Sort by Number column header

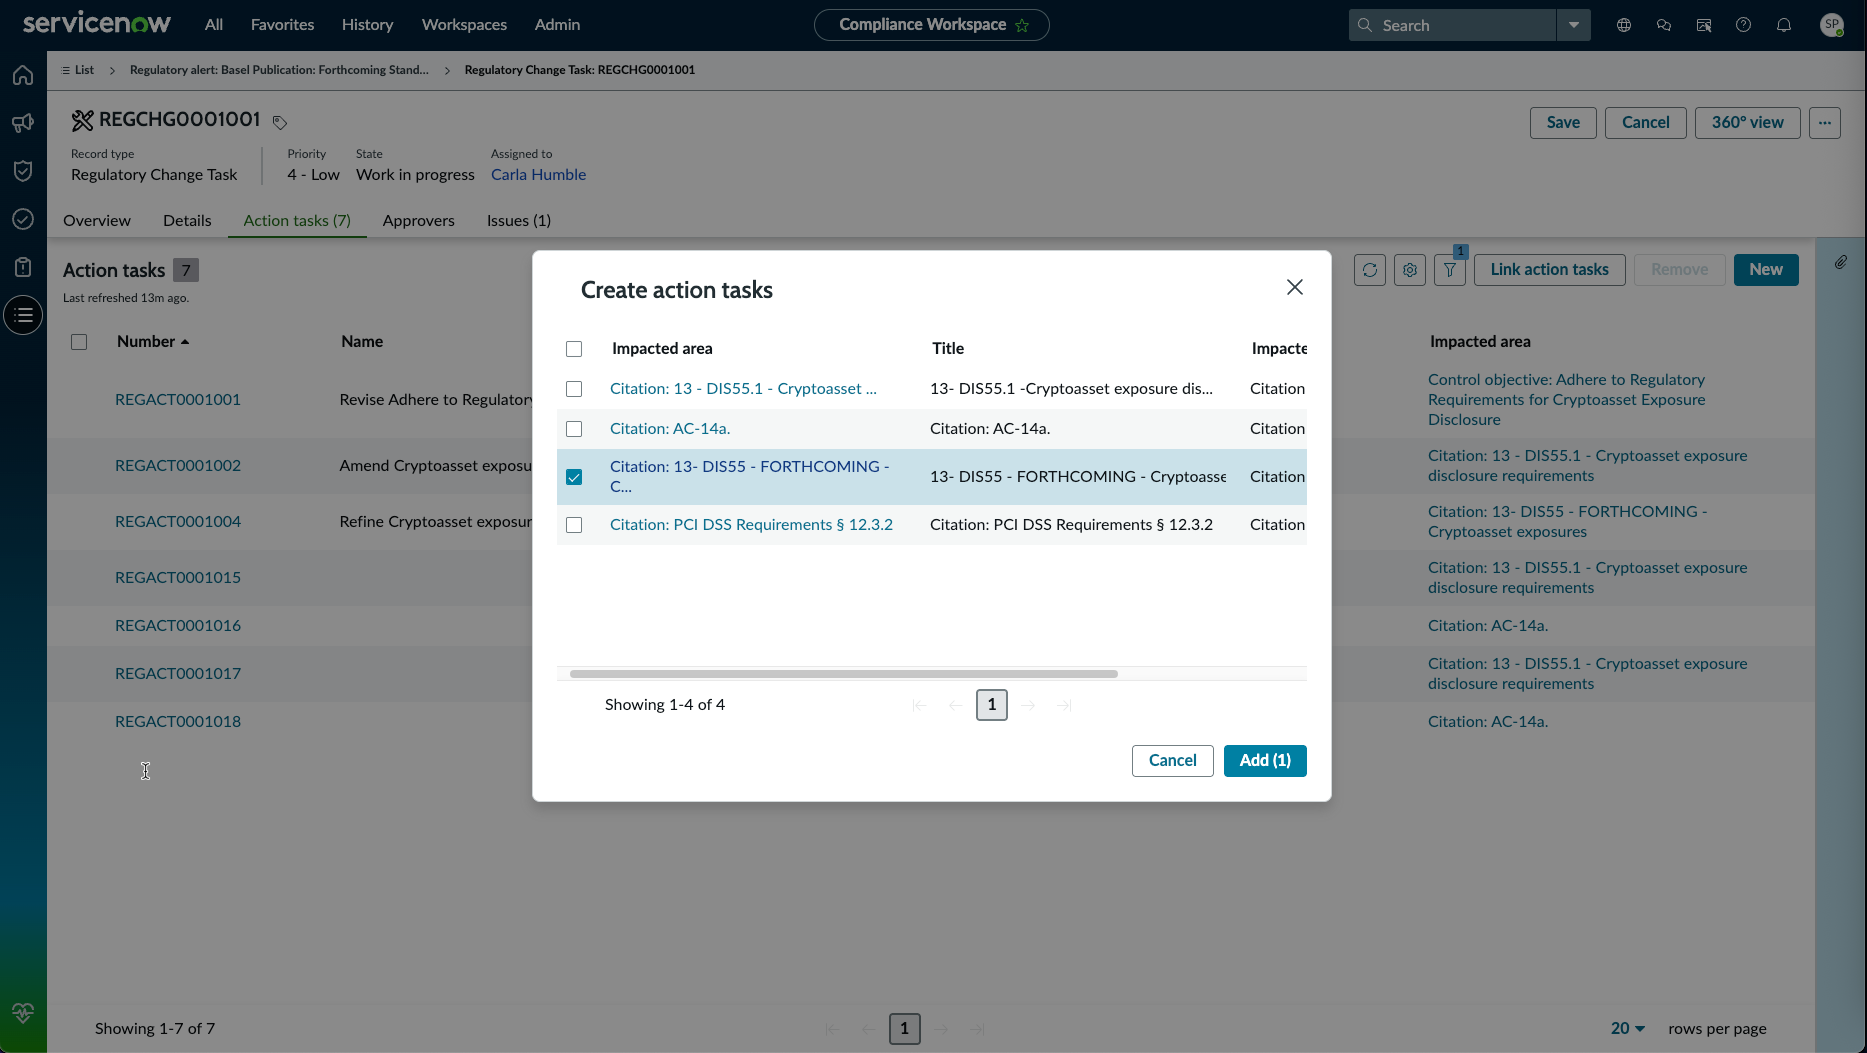pos(153,342)
